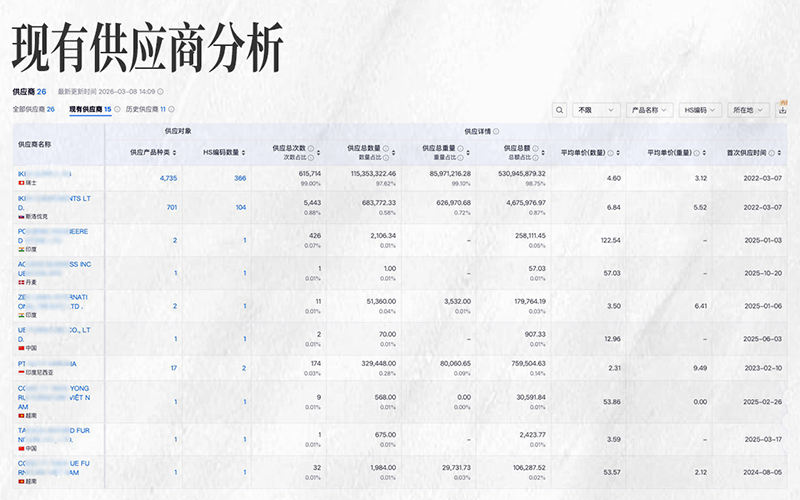Click info icon beside 最新更新时间 timestamp
The height and width of the screenshot is (500, 800).
click(x=162, y=91)
